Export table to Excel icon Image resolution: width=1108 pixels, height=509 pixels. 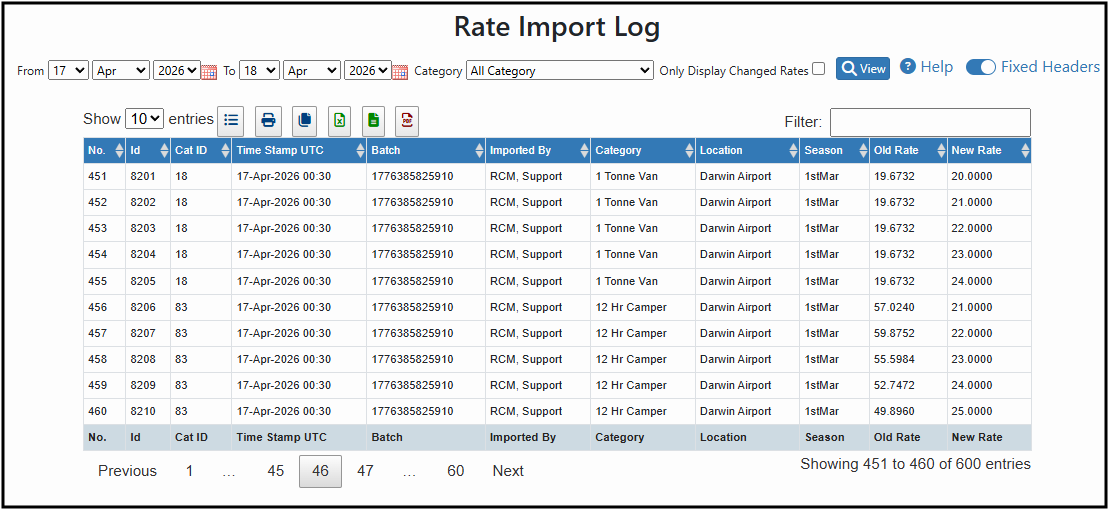tap(340, 120)
